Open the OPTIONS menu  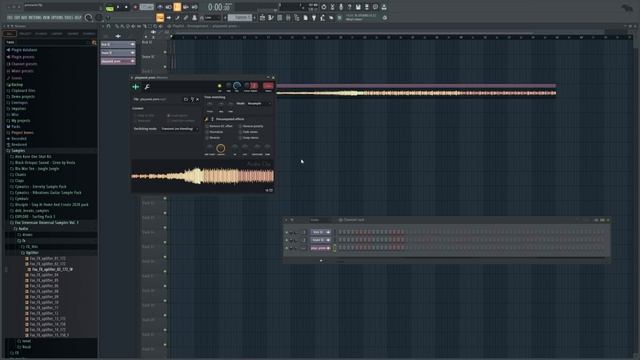[x=56, y=18]
